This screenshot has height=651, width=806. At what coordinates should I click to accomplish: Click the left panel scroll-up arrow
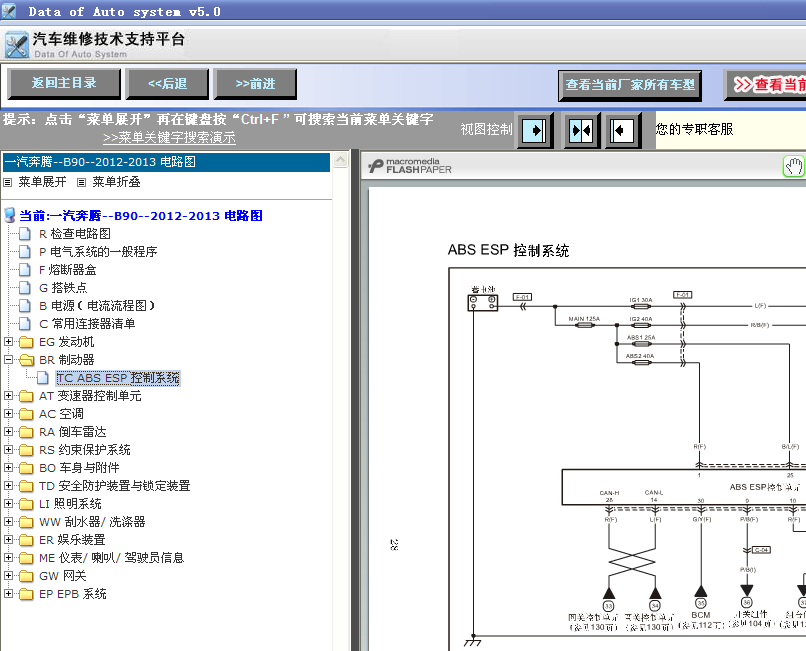(x=340, y=160)
